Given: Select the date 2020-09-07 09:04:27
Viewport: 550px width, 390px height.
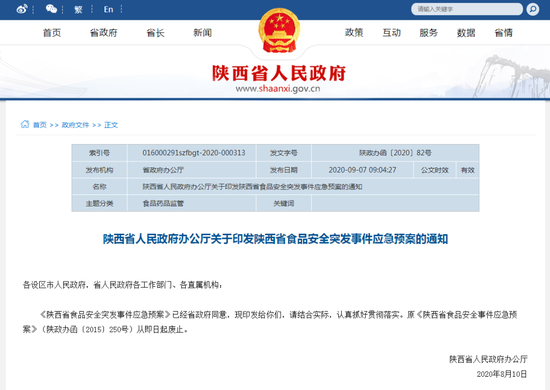Looking at the screenshot, I should 362,170.
